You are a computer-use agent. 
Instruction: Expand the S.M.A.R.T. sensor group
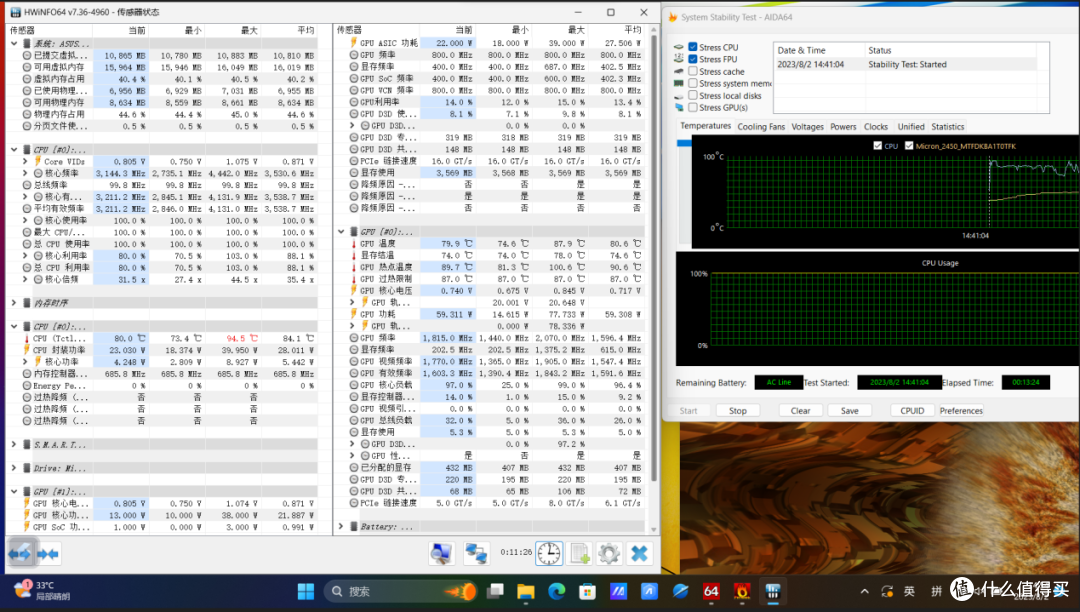pyautogui.click(x=14, y=445)
